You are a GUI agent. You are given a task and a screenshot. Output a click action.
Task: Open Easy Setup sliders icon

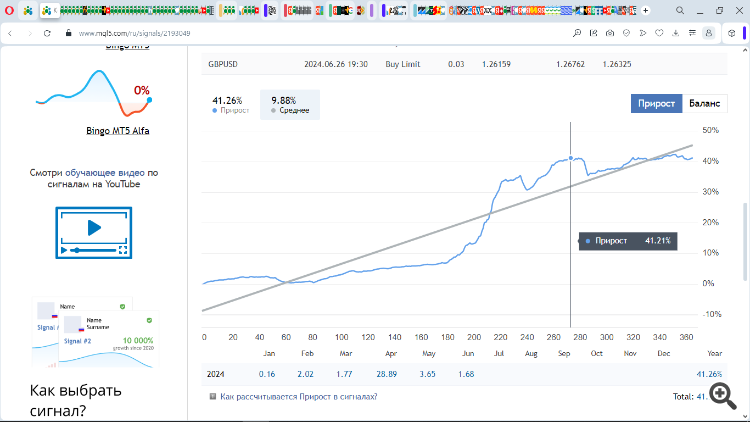(692, 33)
